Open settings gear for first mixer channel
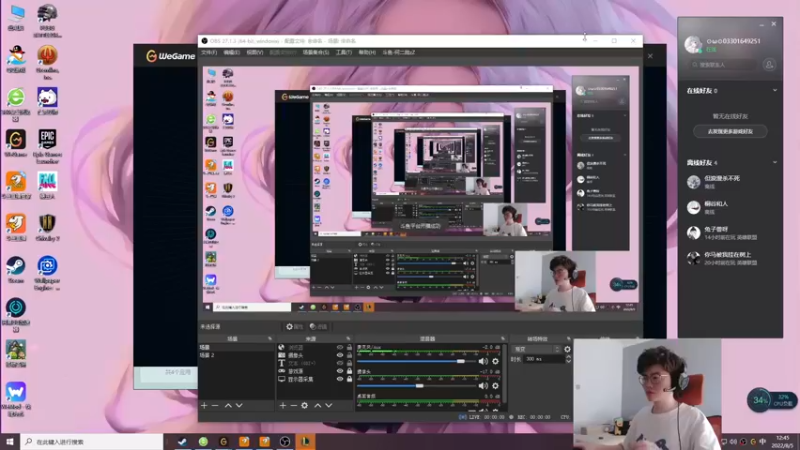This screenshot has height=450, width=800. coord(495,361)
